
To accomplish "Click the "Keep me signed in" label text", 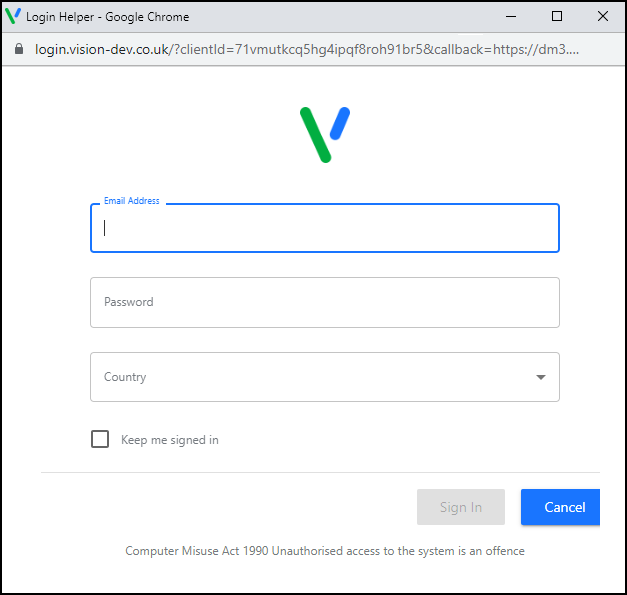I will 170,440.
